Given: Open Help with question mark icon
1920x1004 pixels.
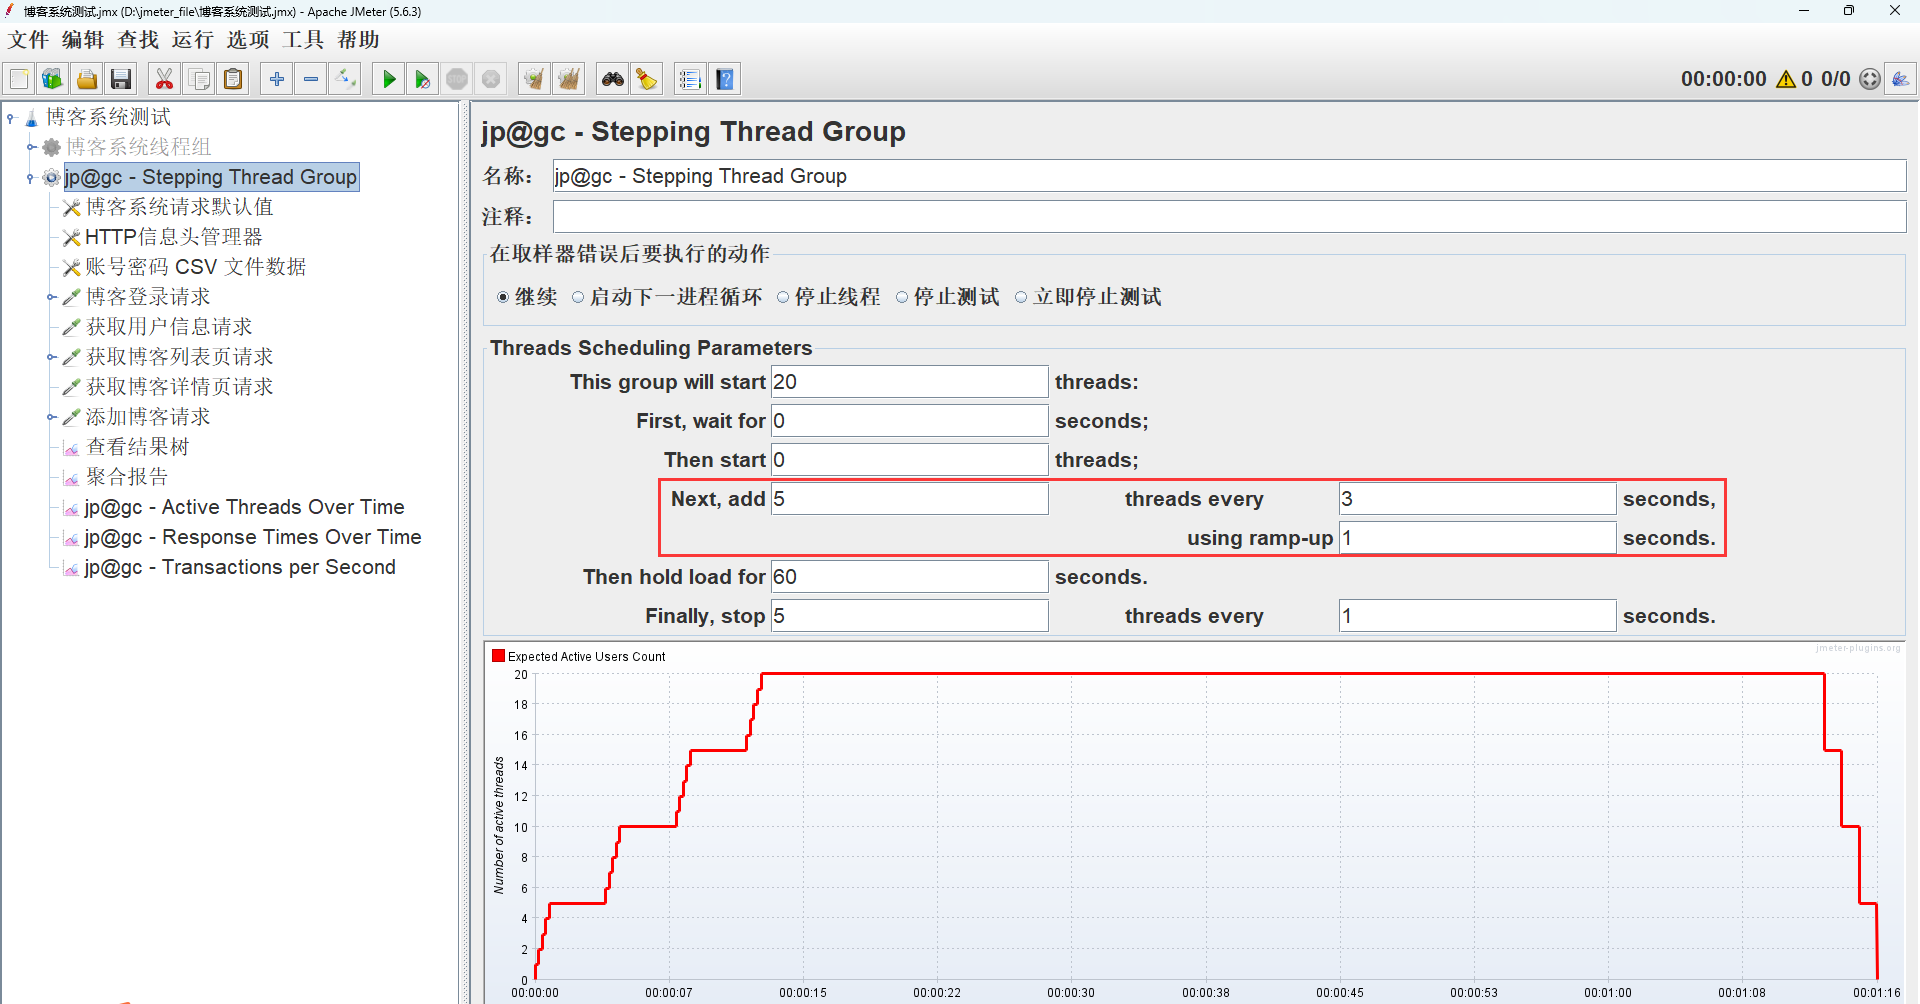Looking at the screenshot, I should point(725,79).
